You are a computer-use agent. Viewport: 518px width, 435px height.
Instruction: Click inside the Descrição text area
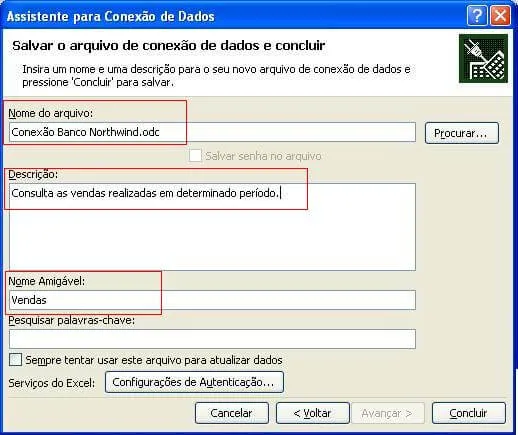coord(212,227)
